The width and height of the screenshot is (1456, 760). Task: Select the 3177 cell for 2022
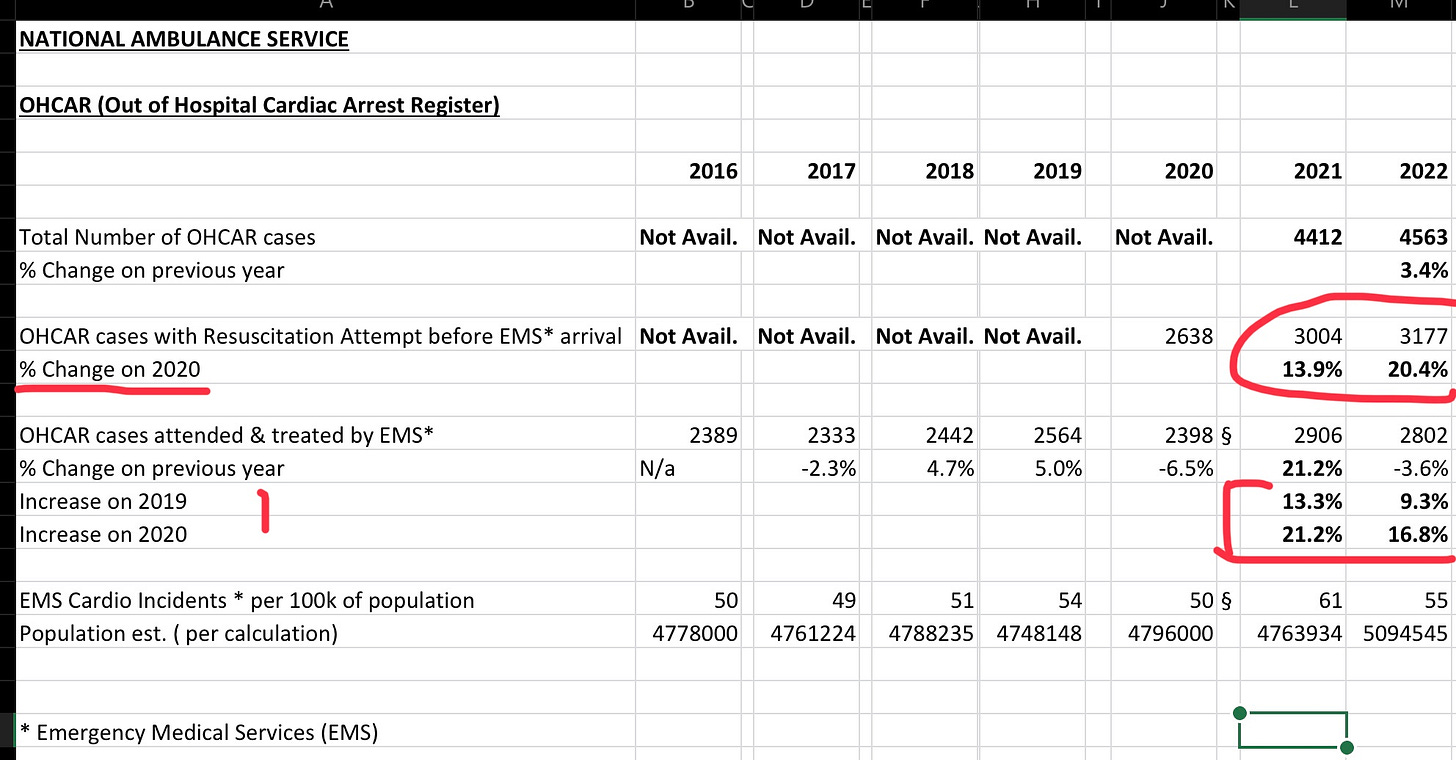[x=1424, y=336]
